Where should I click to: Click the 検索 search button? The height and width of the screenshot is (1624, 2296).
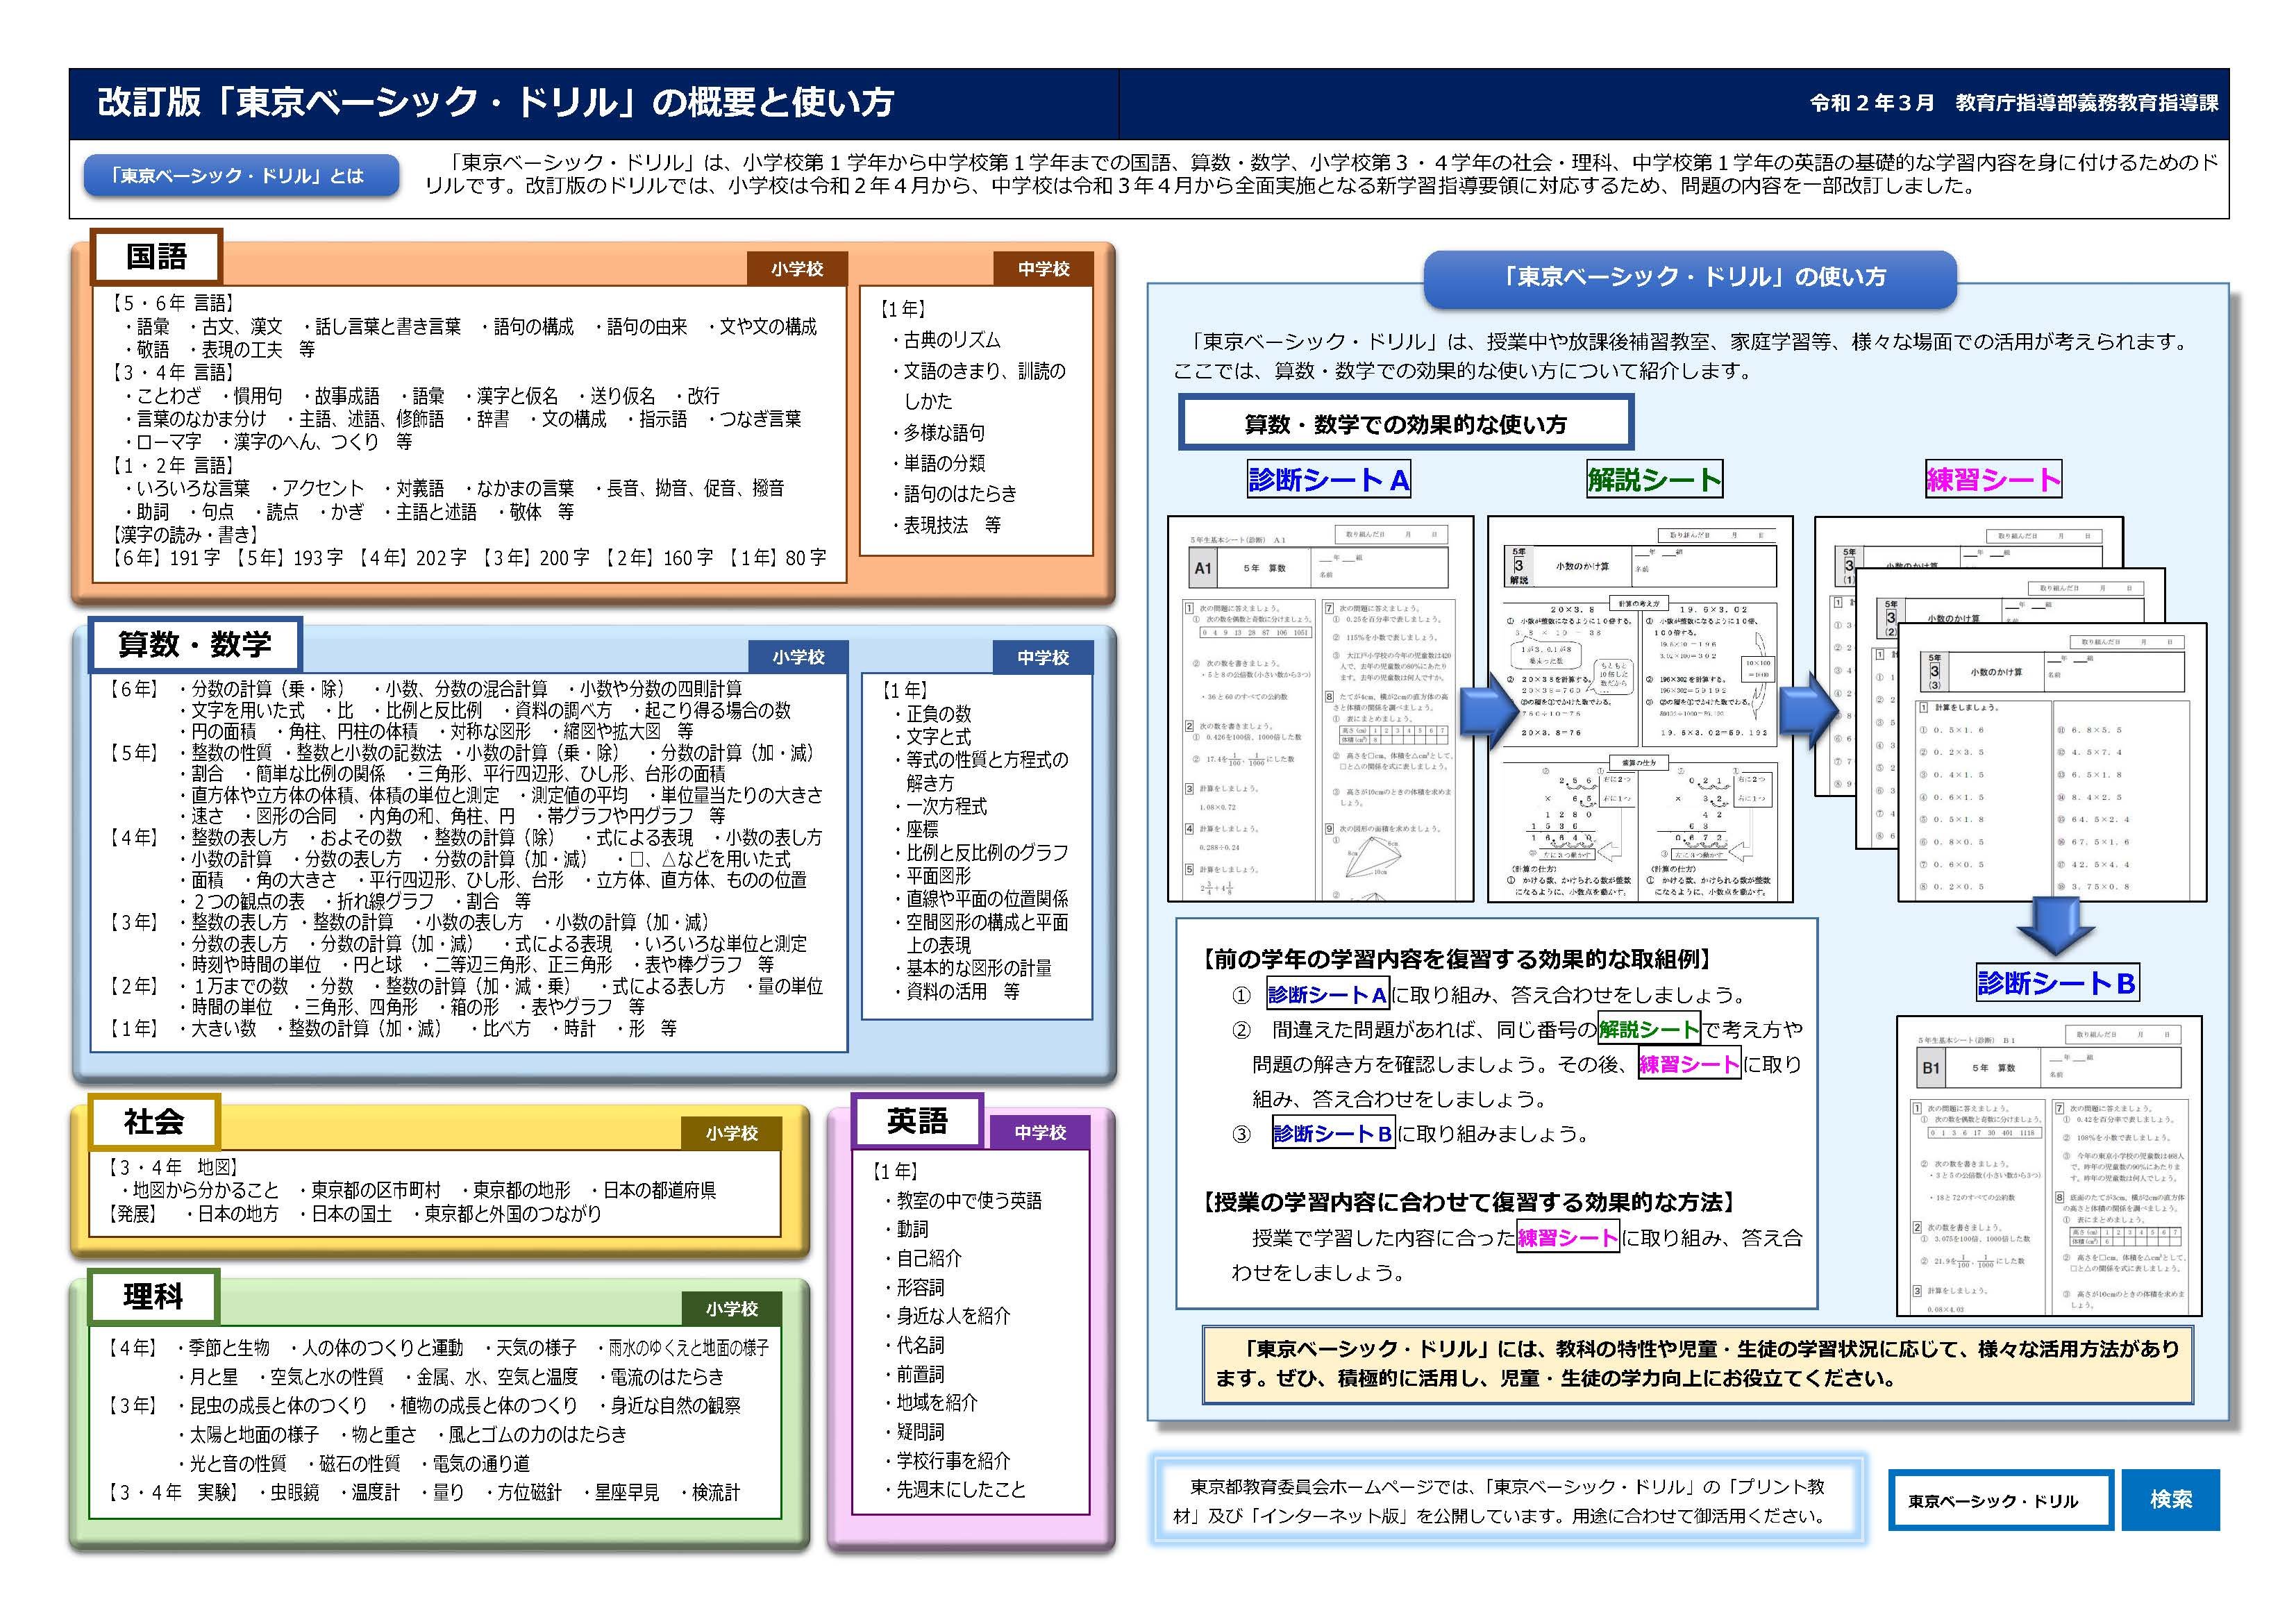pos(2170,1499)
